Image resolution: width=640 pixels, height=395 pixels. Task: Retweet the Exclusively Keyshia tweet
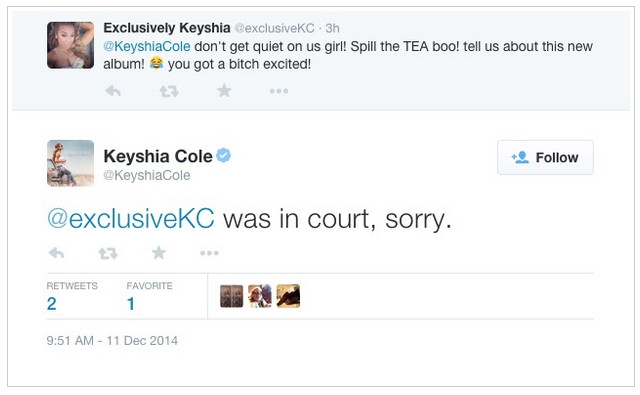(x=169, y=91)
